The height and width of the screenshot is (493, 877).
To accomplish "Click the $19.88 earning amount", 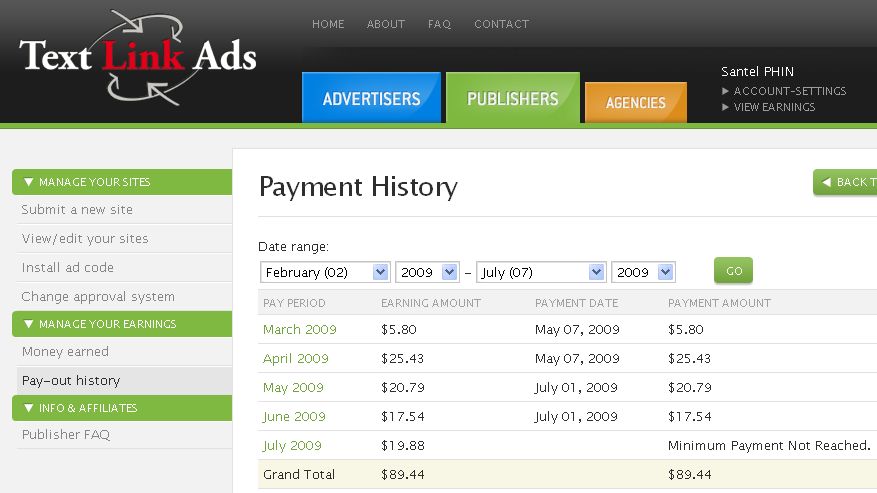I will (403, 445).
